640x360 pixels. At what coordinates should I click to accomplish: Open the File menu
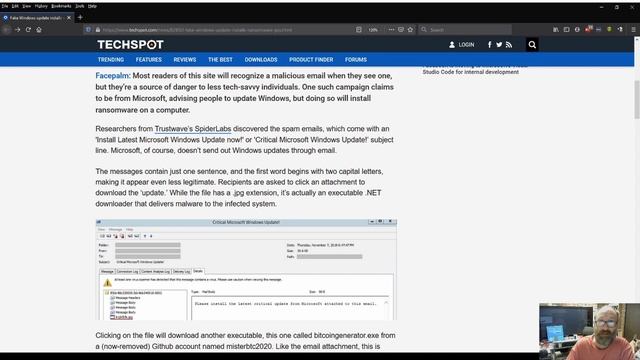tap(4, 6)
